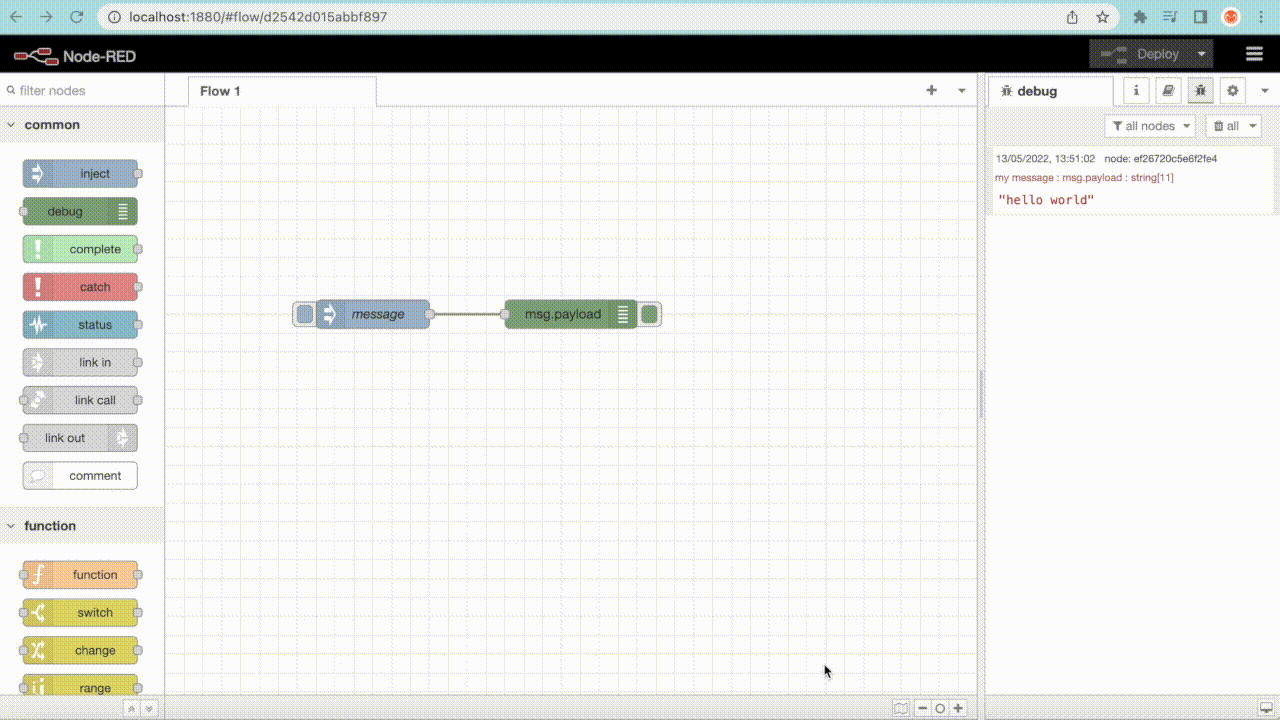Image resolution: width=1280 pixels, height=720 pixels.
Task: Open the node help panel via book icon
Action: 1168,90
